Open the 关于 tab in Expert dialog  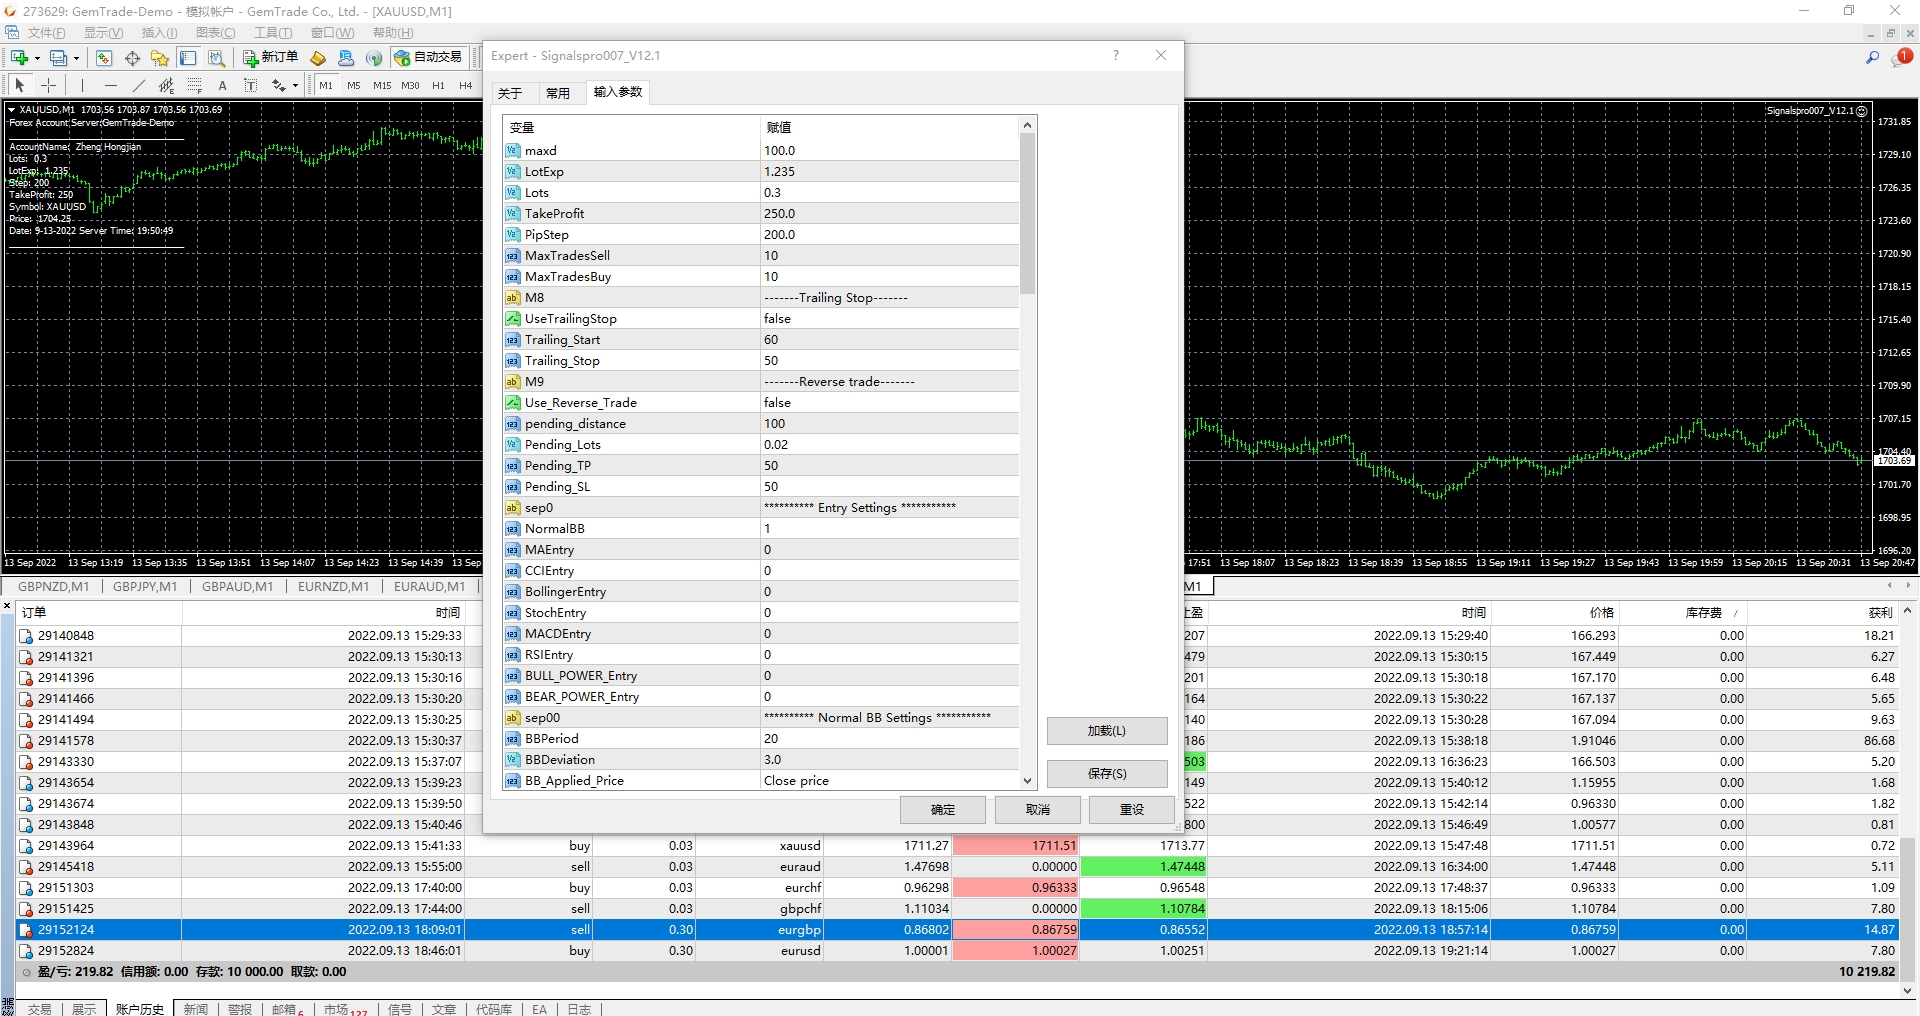click(x=510, y=93)
